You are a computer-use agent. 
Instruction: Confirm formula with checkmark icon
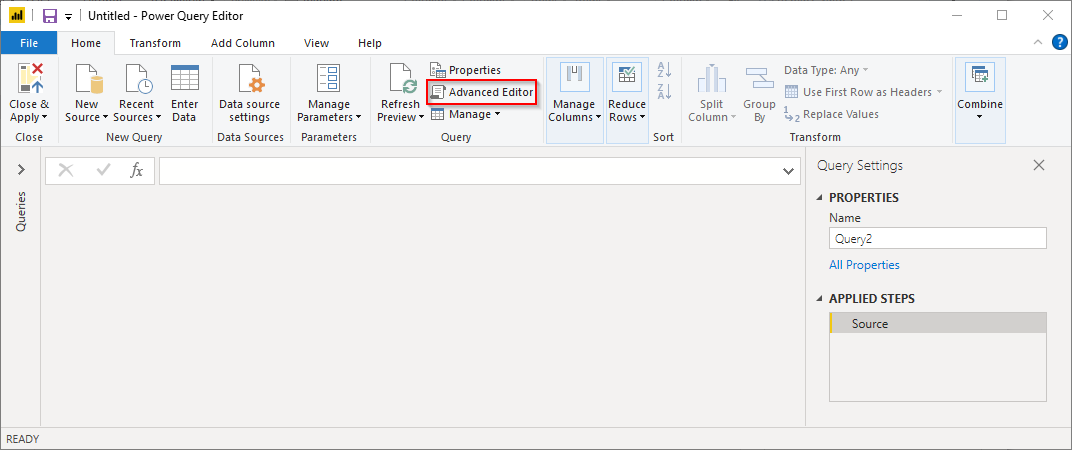(103, 170)
